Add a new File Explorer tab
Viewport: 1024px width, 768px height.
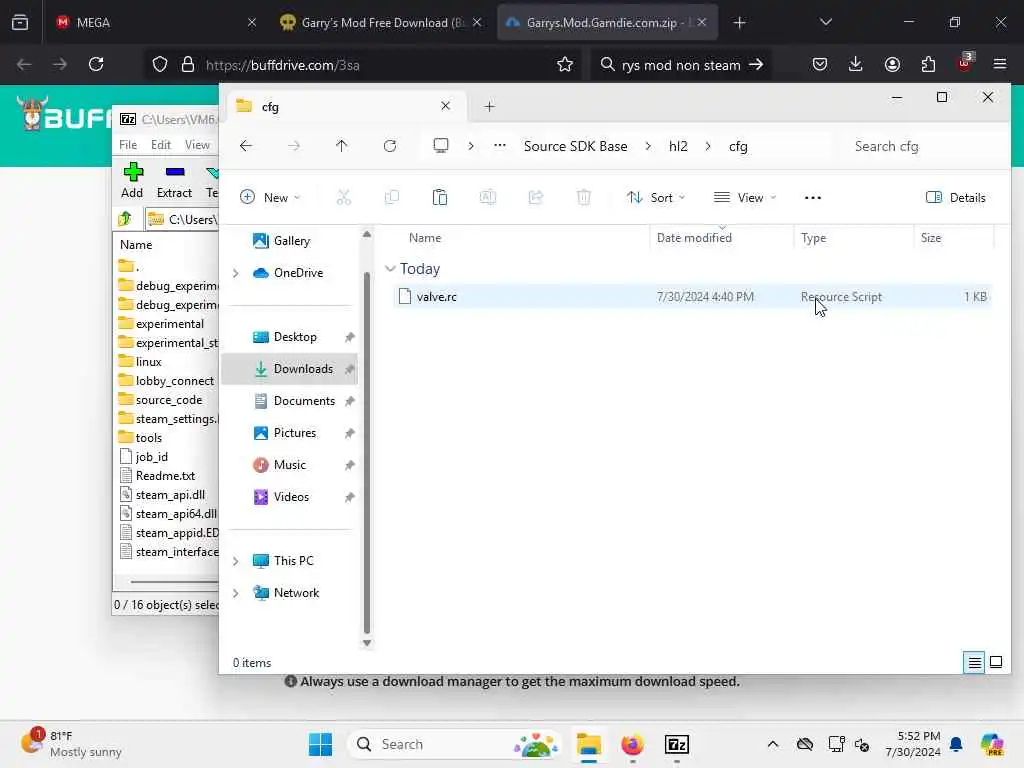click(x=490, y=106)
